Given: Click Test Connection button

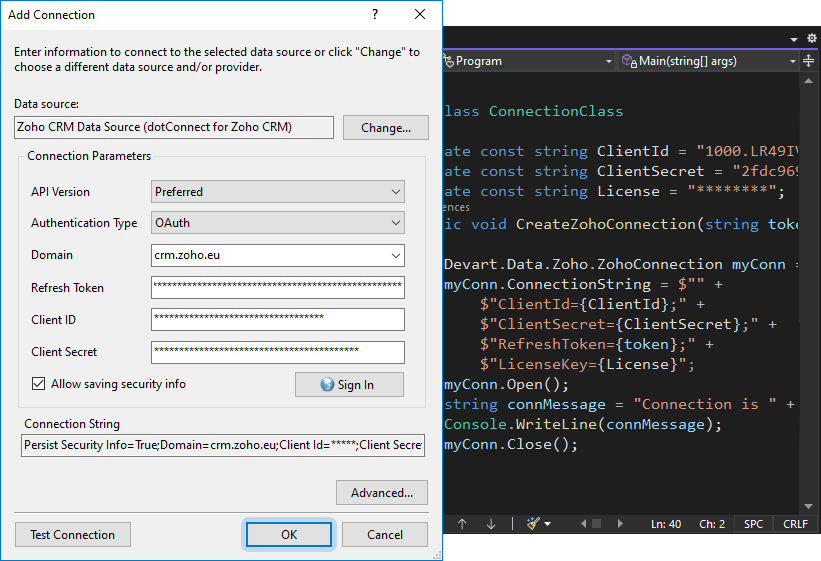Looking at the screenshot, I should pyautogui.click(x=73, y=534).
